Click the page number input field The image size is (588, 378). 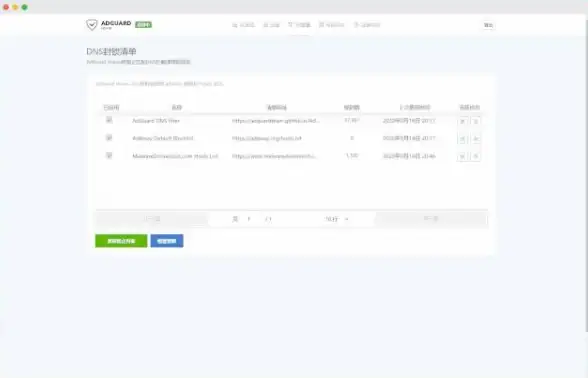[x=250, y=219]
